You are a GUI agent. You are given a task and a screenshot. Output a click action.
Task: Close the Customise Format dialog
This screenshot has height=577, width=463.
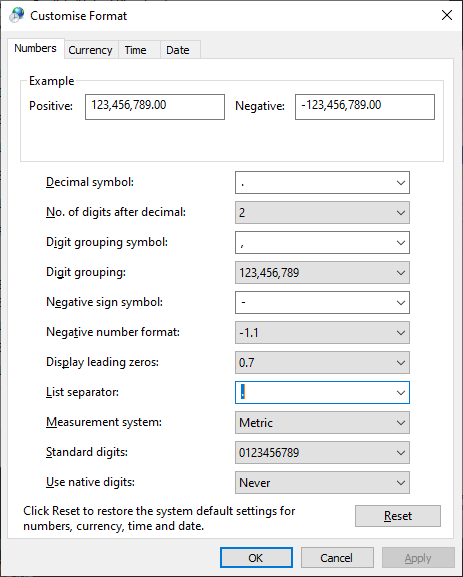click(447, 15)
